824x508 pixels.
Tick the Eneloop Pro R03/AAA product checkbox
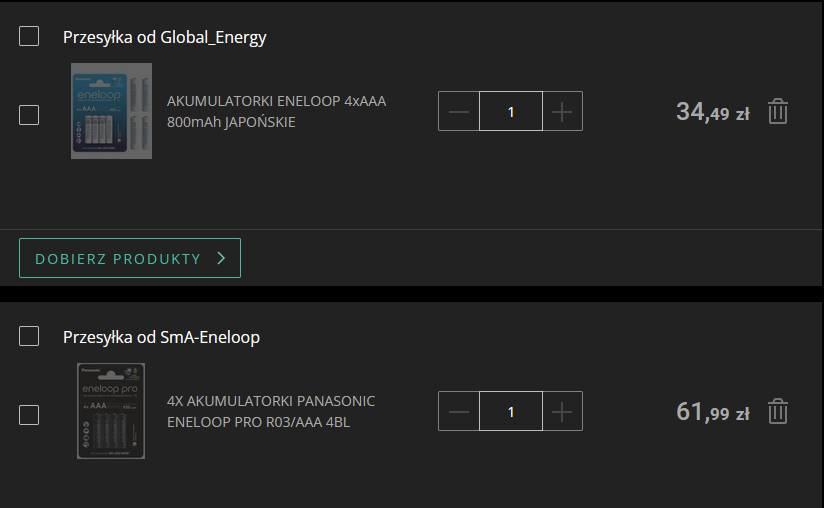click(29, 414)
